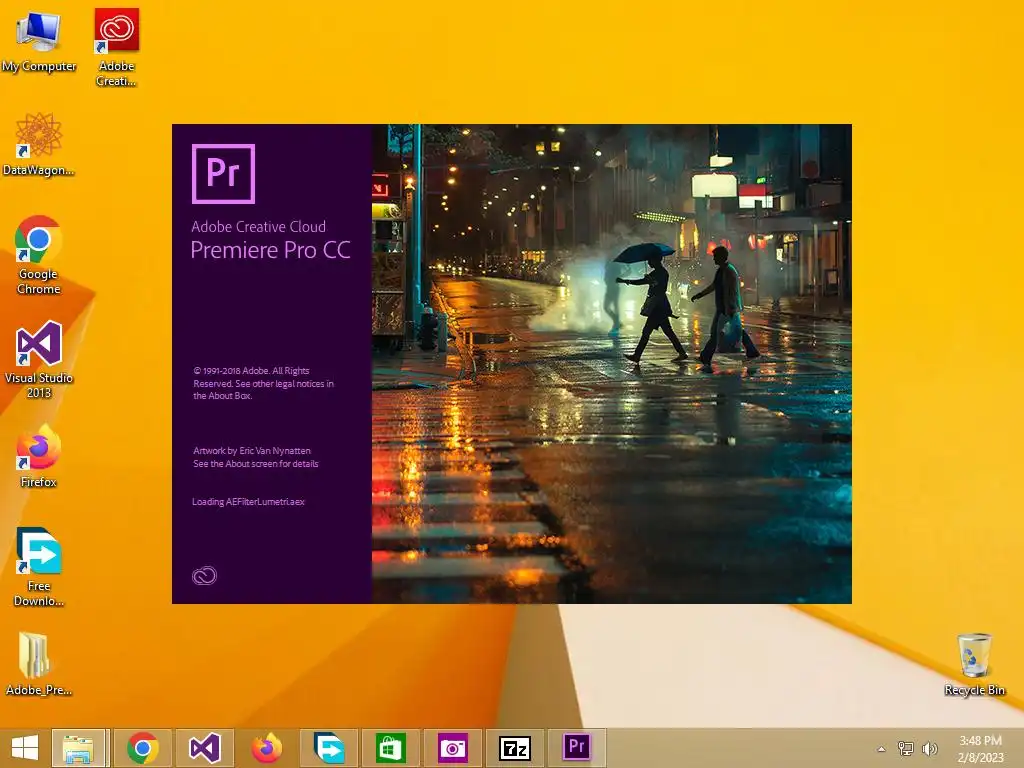Open the camera app taskbar icon
Screen dimensions: 1024x768
(453, 748)
